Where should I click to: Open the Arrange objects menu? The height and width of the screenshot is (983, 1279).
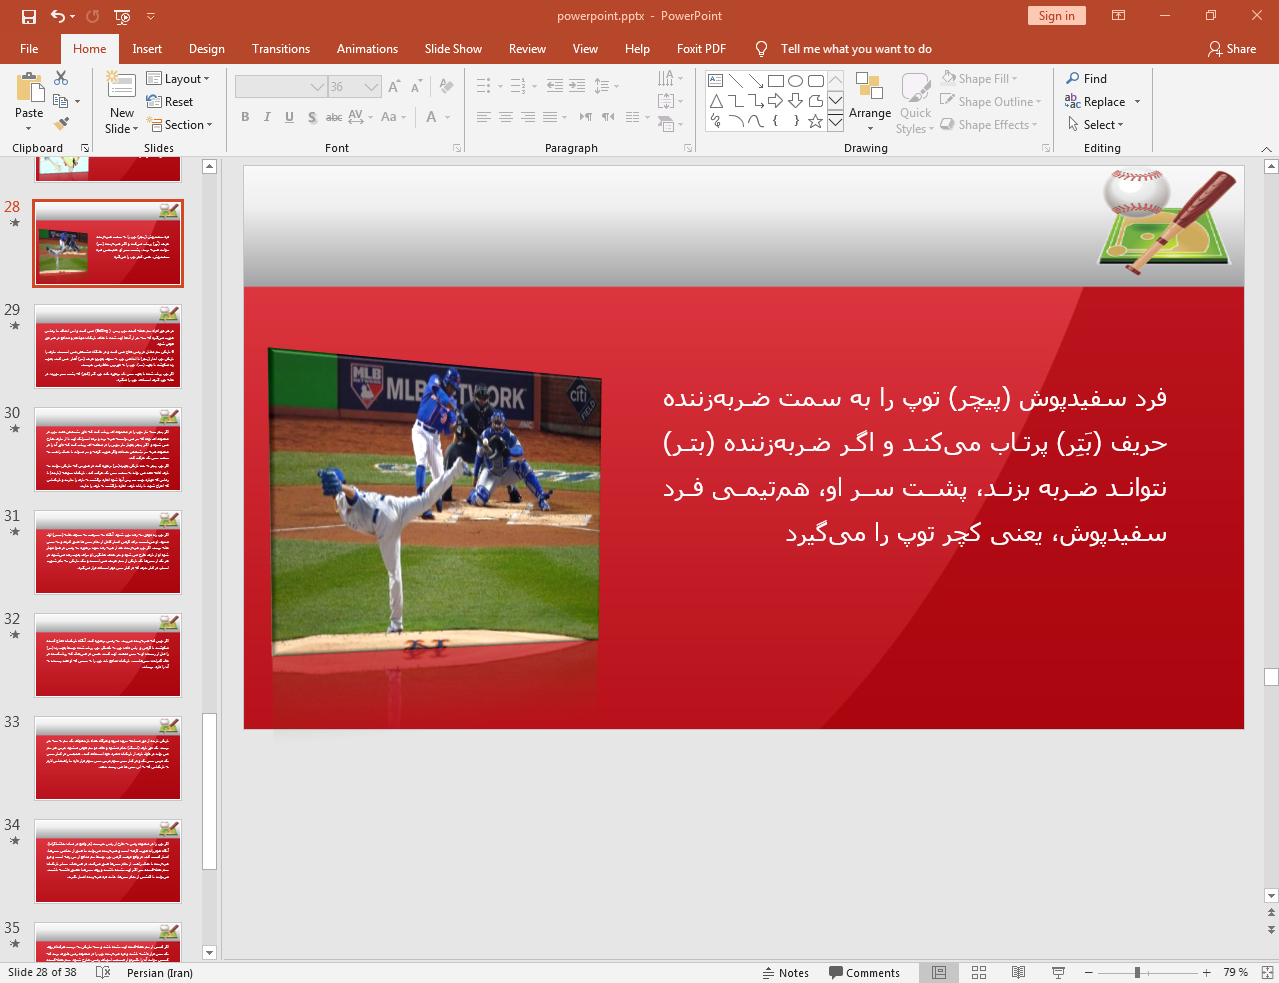pos(870,101)
